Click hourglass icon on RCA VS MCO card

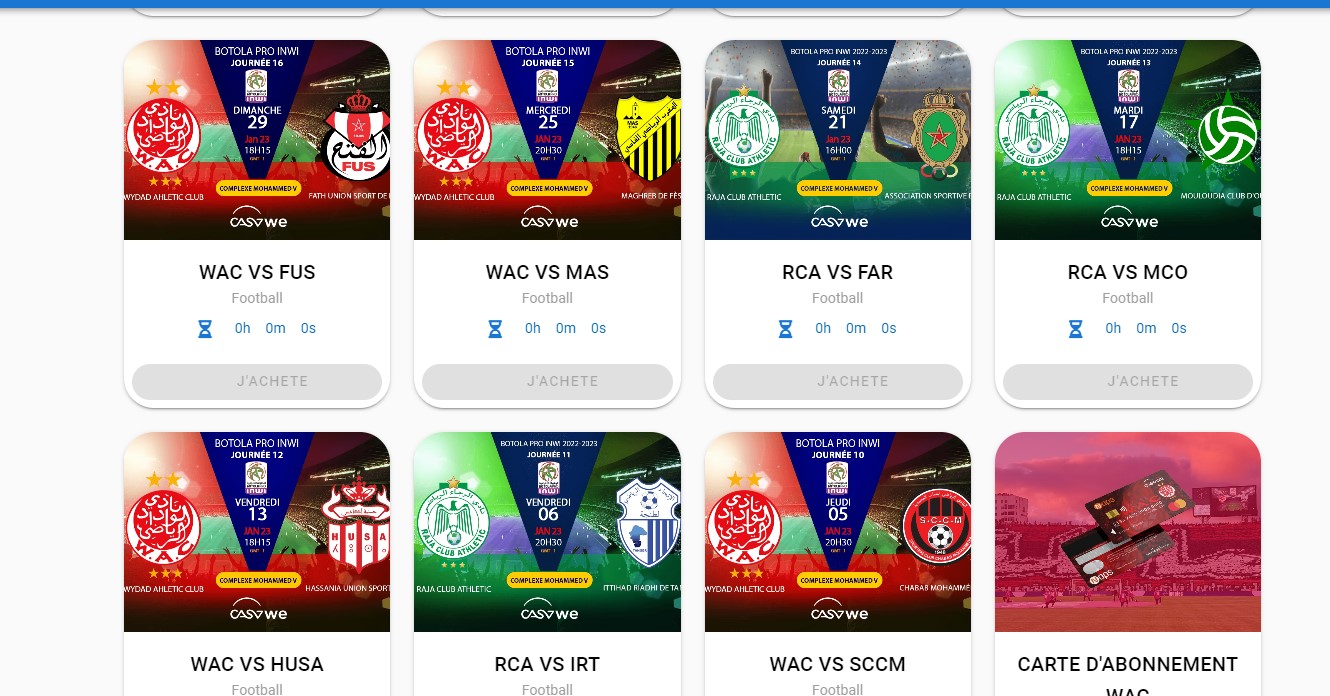(x=1076, y=328)
